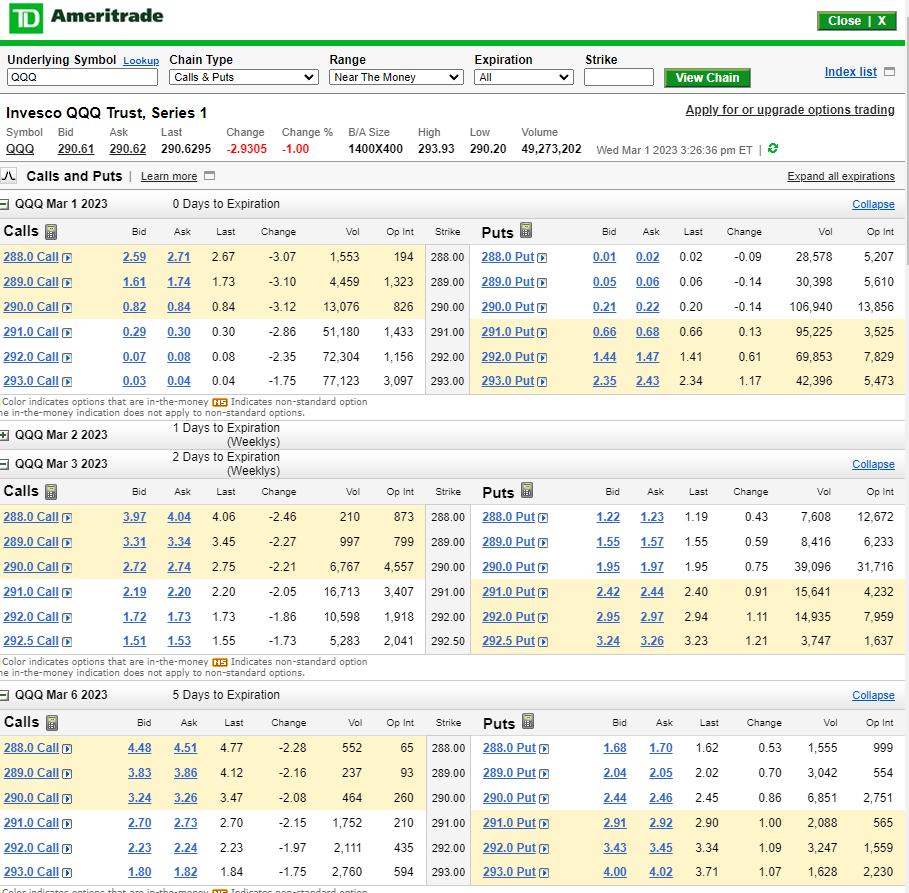Open the 290.0 Call link for Mar 1
909x893 pixels.
[31, 307]
